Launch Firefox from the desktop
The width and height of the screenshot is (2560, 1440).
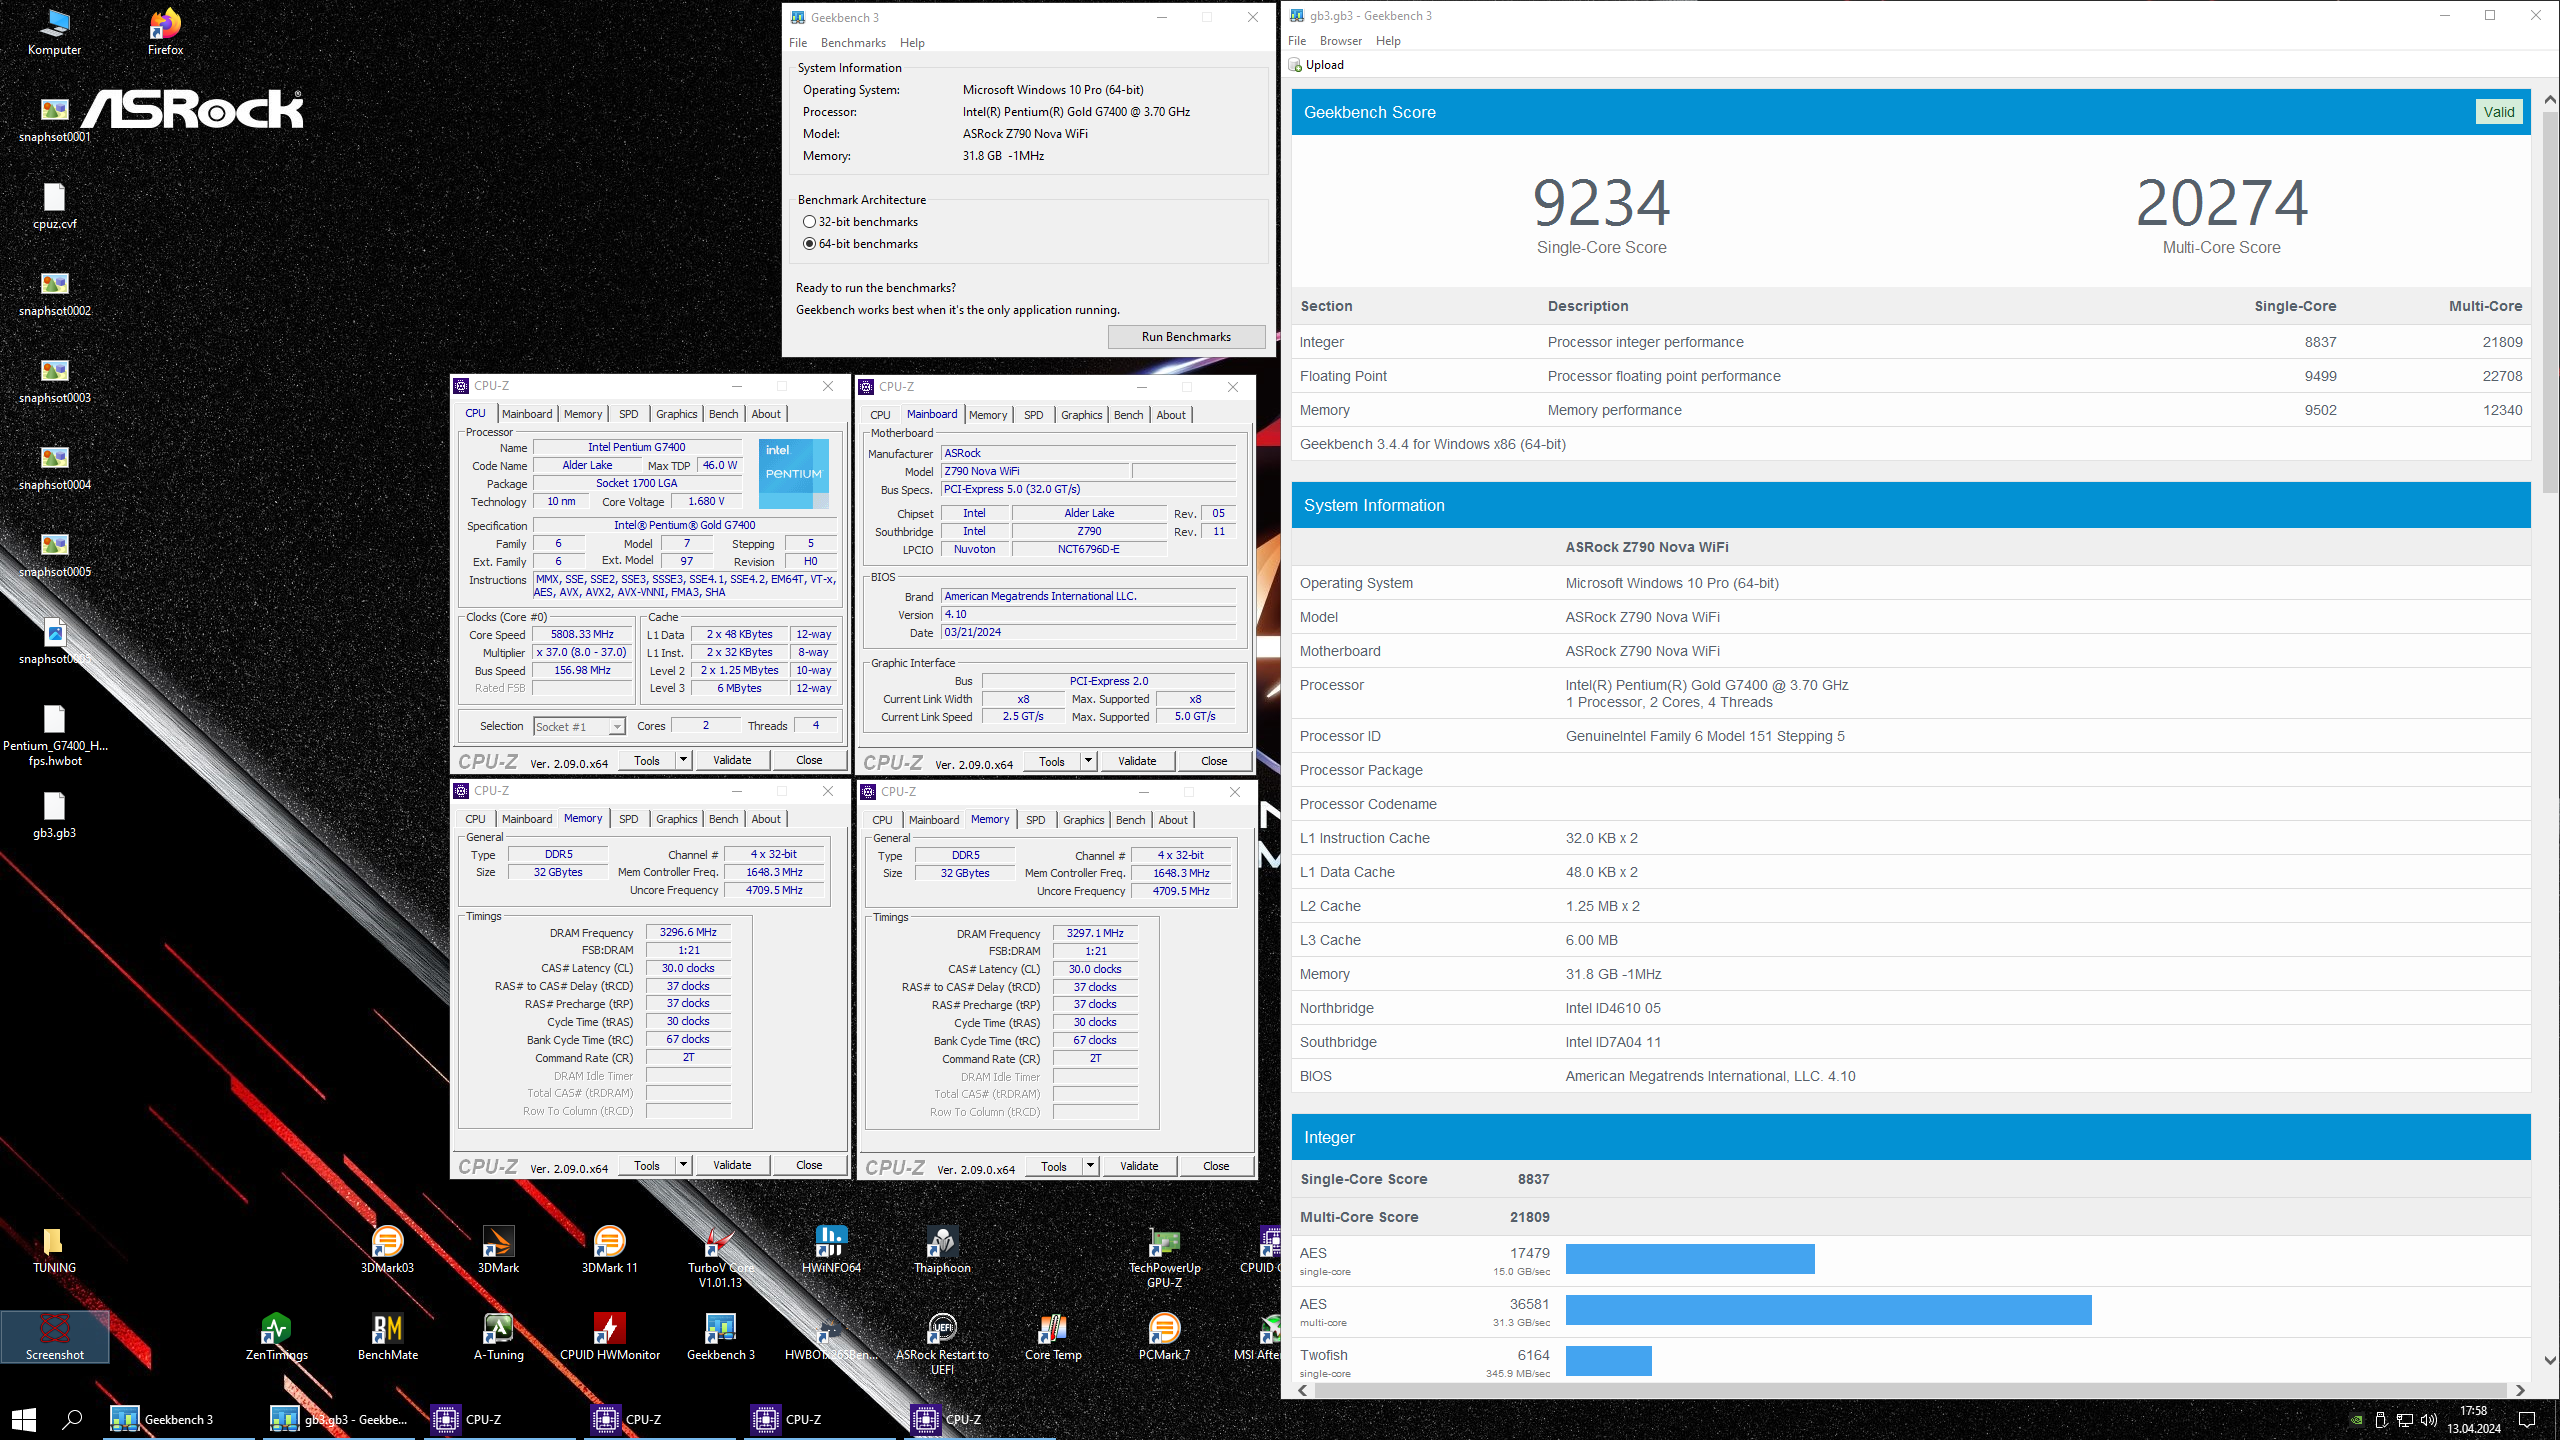point(165,32)
